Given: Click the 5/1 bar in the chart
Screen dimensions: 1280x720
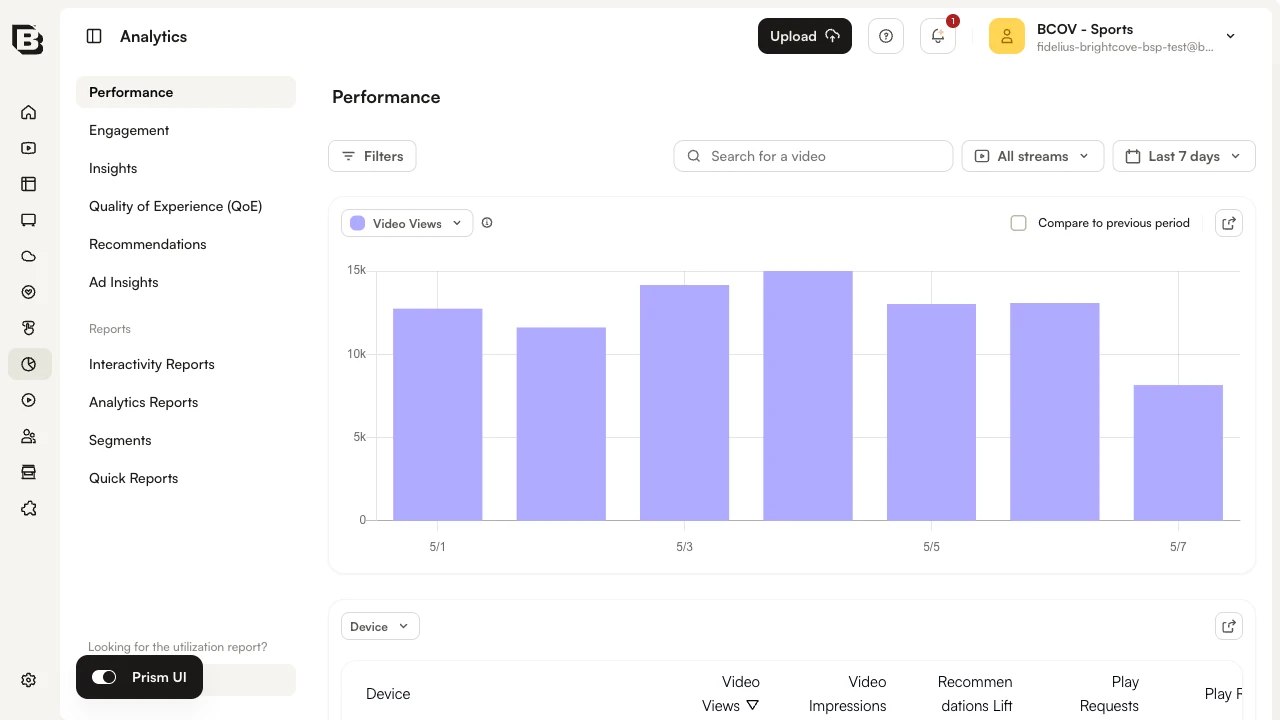Looking at the screenshot, I should tap(438, 414).
